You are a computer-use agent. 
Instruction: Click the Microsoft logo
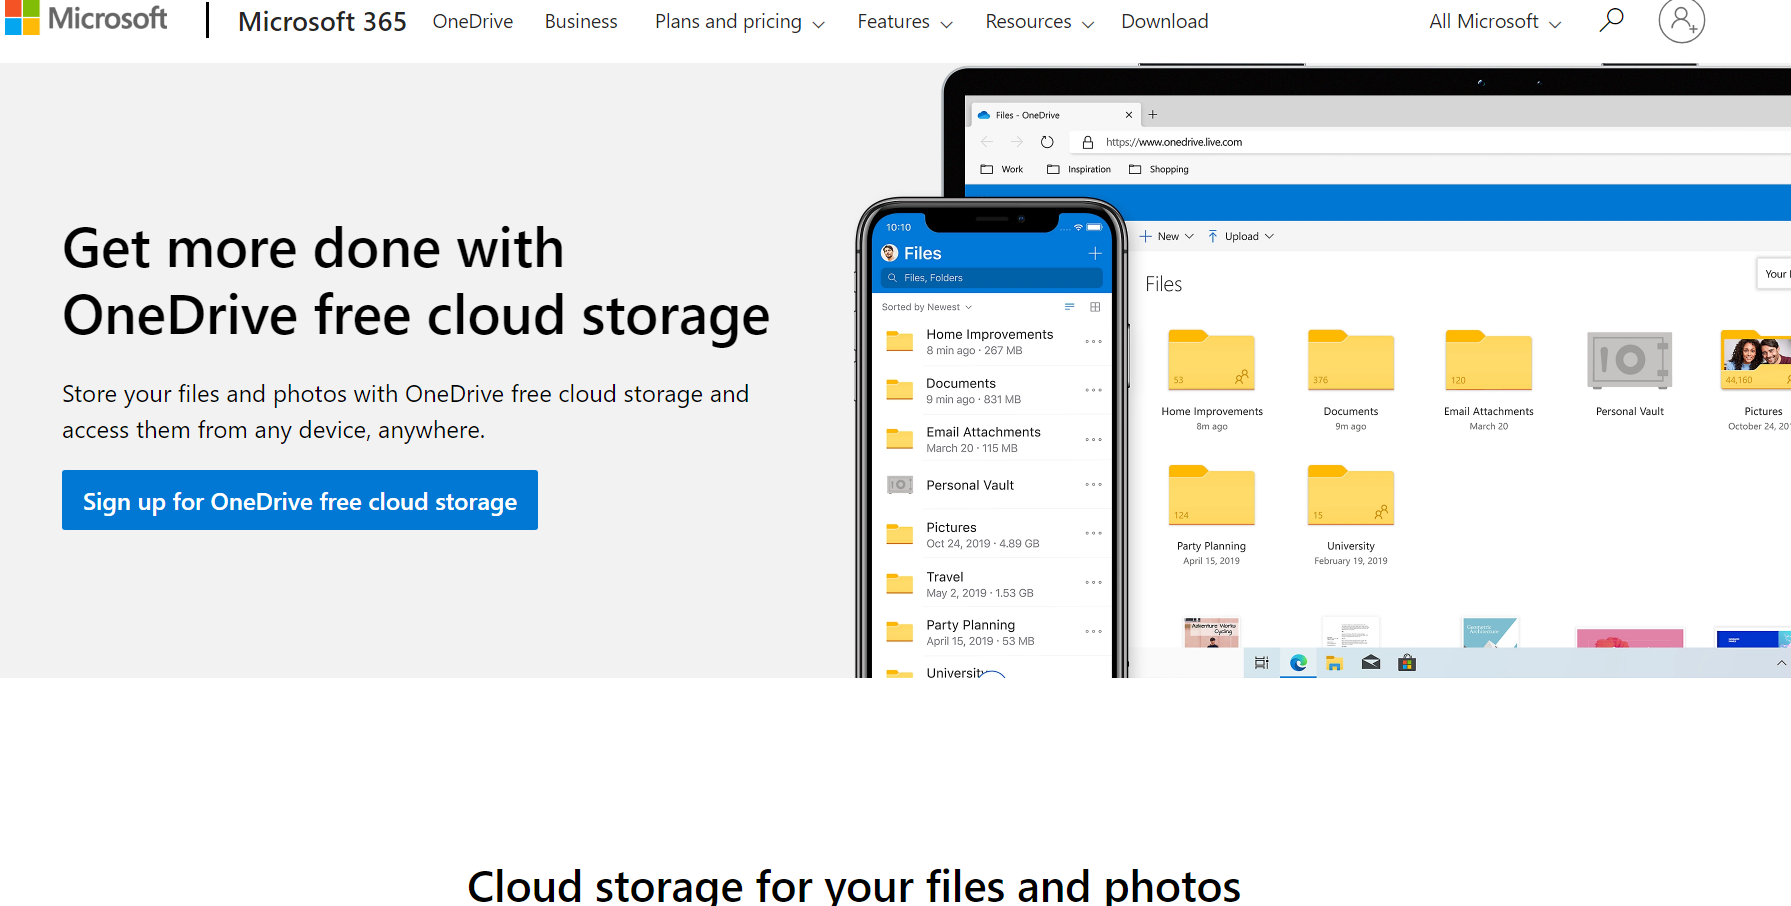86,18
